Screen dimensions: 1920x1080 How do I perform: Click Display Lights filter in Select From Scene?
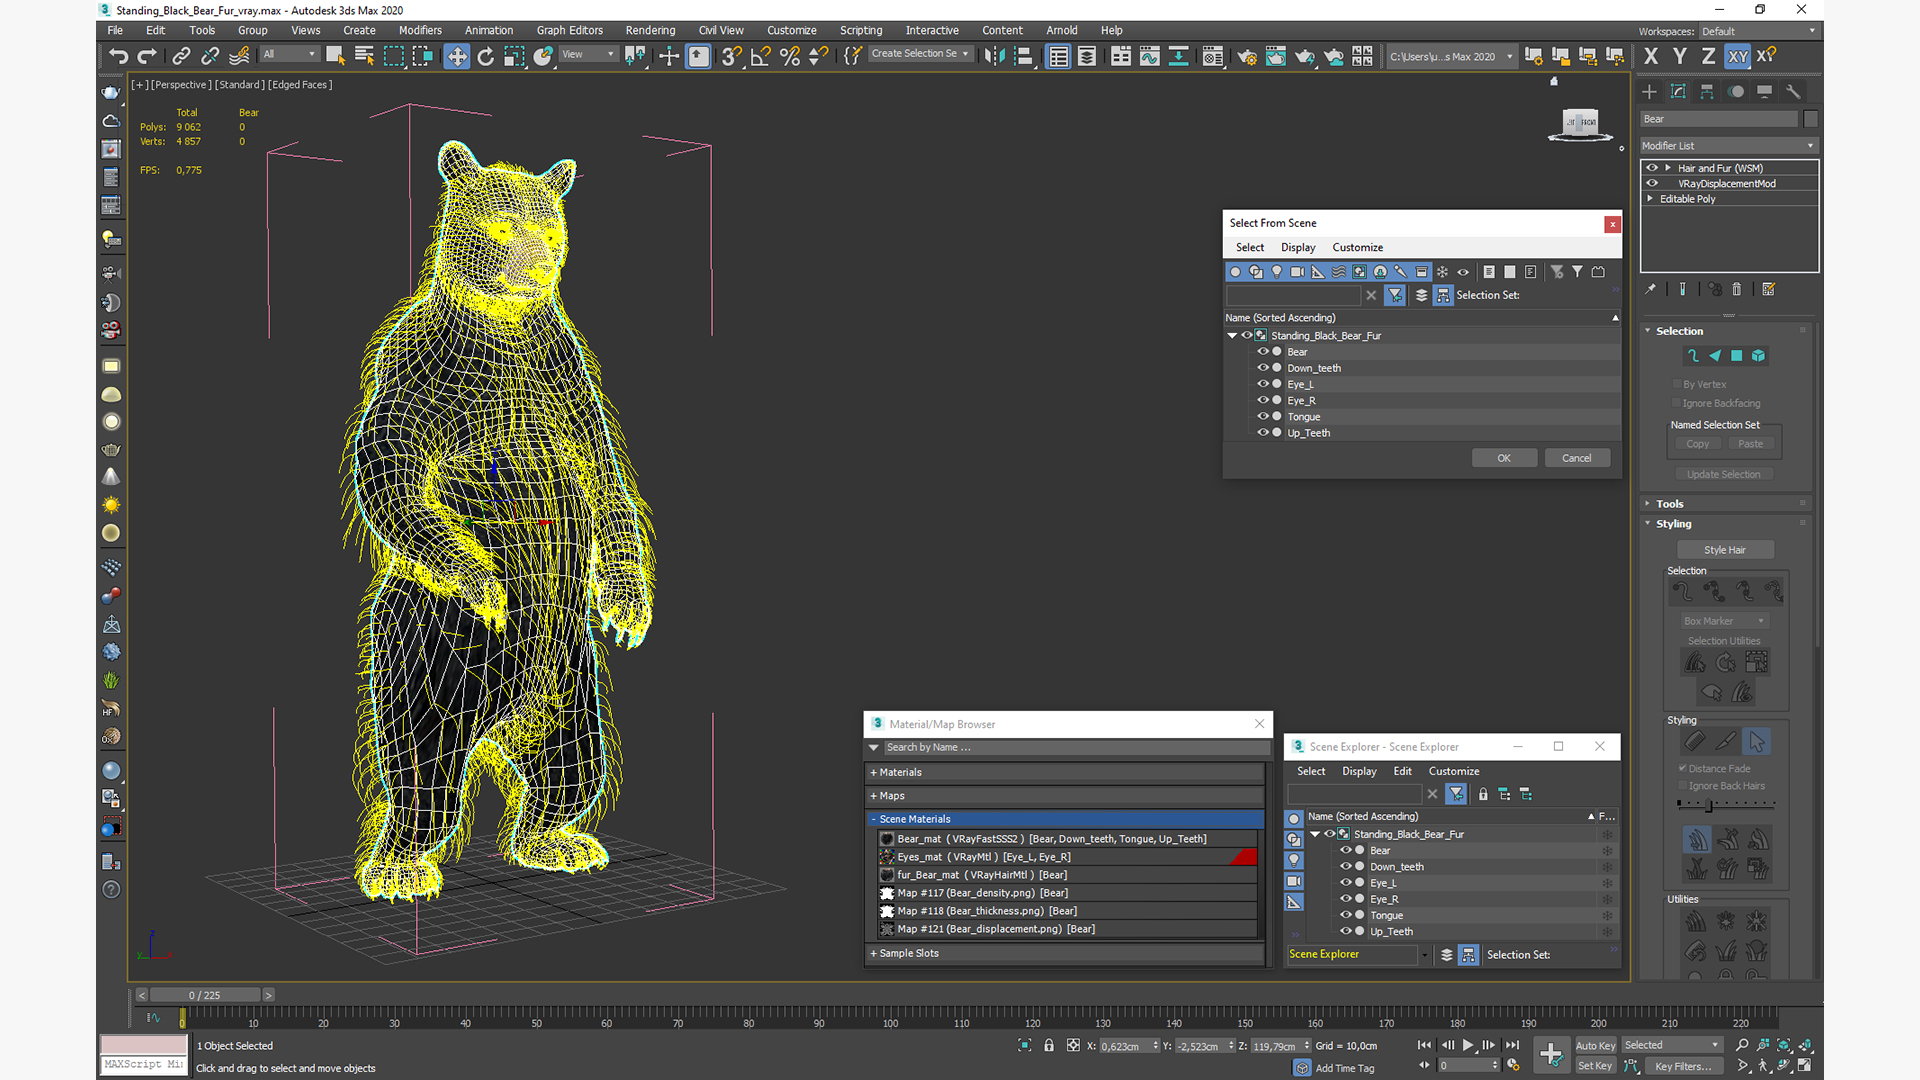coord(1277,272)
